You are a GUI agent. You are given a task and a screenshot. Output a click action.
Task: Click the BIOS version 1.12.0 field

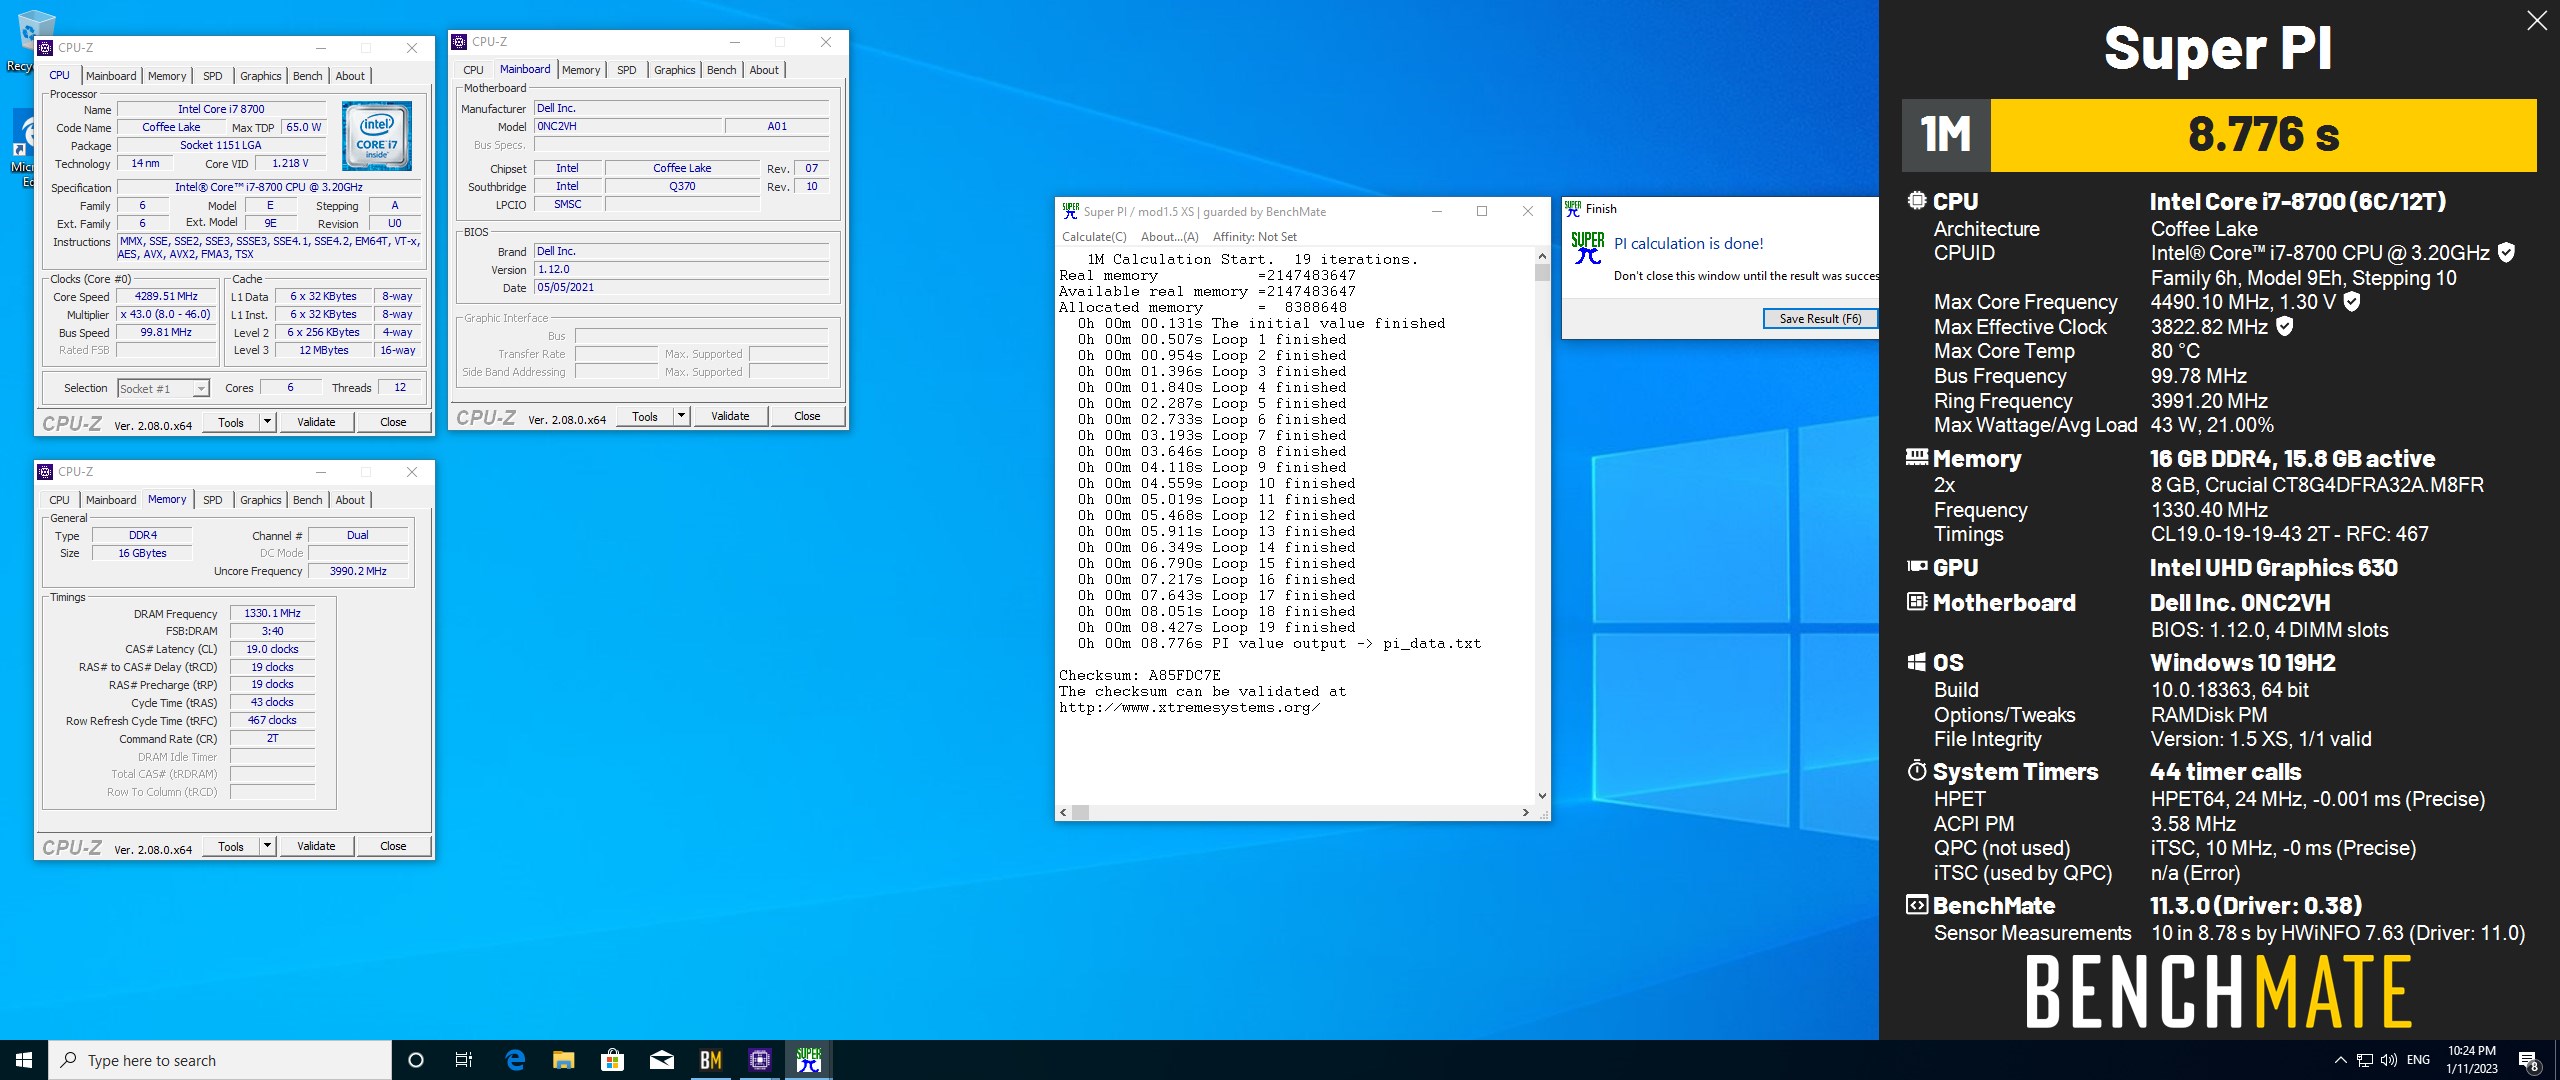(x=682, y=270)
